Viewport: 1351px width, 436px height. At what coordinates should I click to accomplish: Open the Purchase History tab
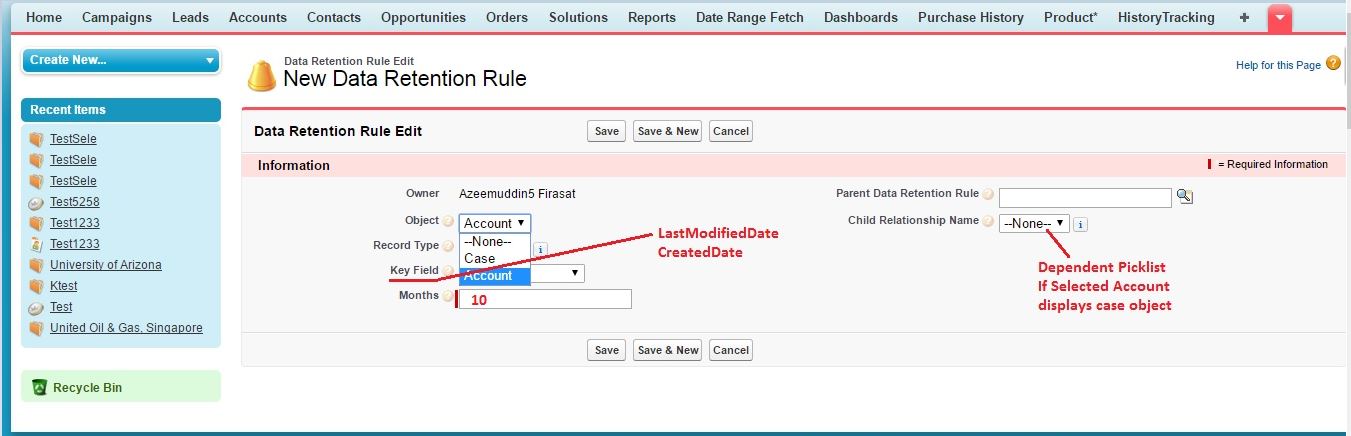[x=971, y=17]
